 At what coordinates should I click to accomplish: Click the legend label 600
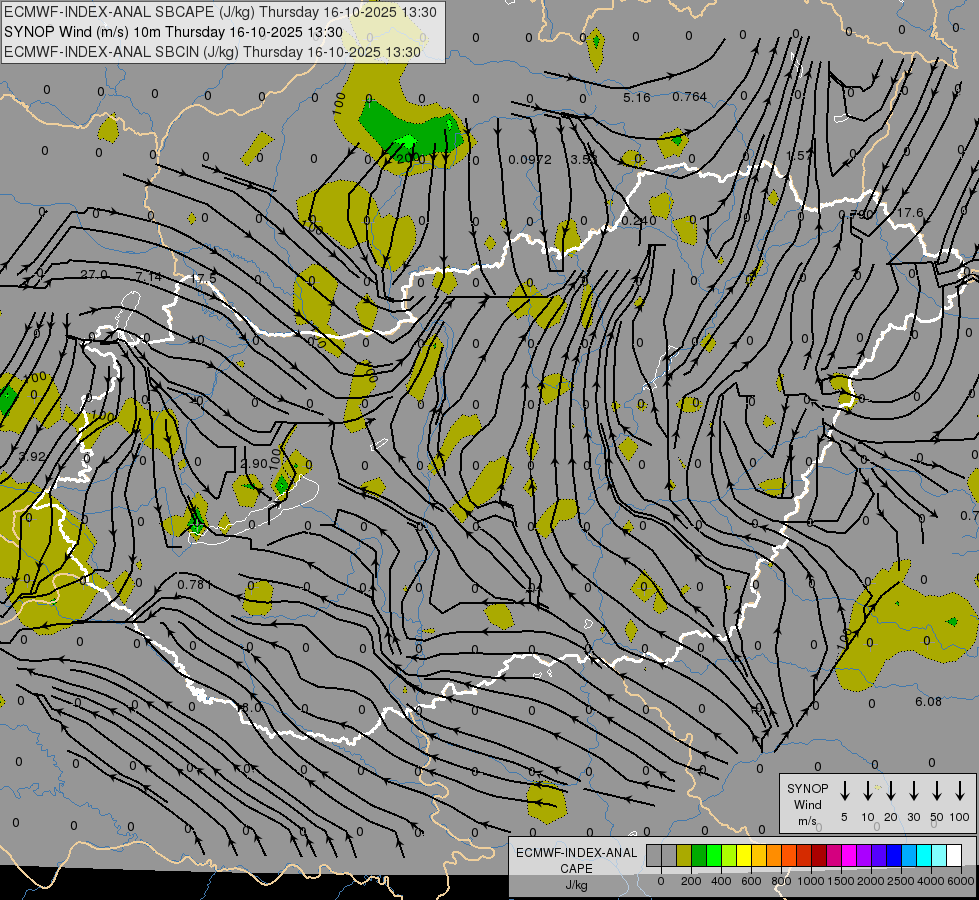[x=751, y=881]
